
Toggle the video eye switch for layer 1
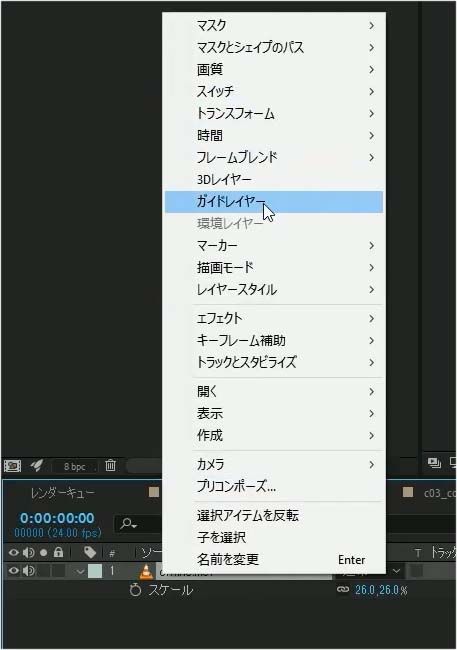(14, 571)
